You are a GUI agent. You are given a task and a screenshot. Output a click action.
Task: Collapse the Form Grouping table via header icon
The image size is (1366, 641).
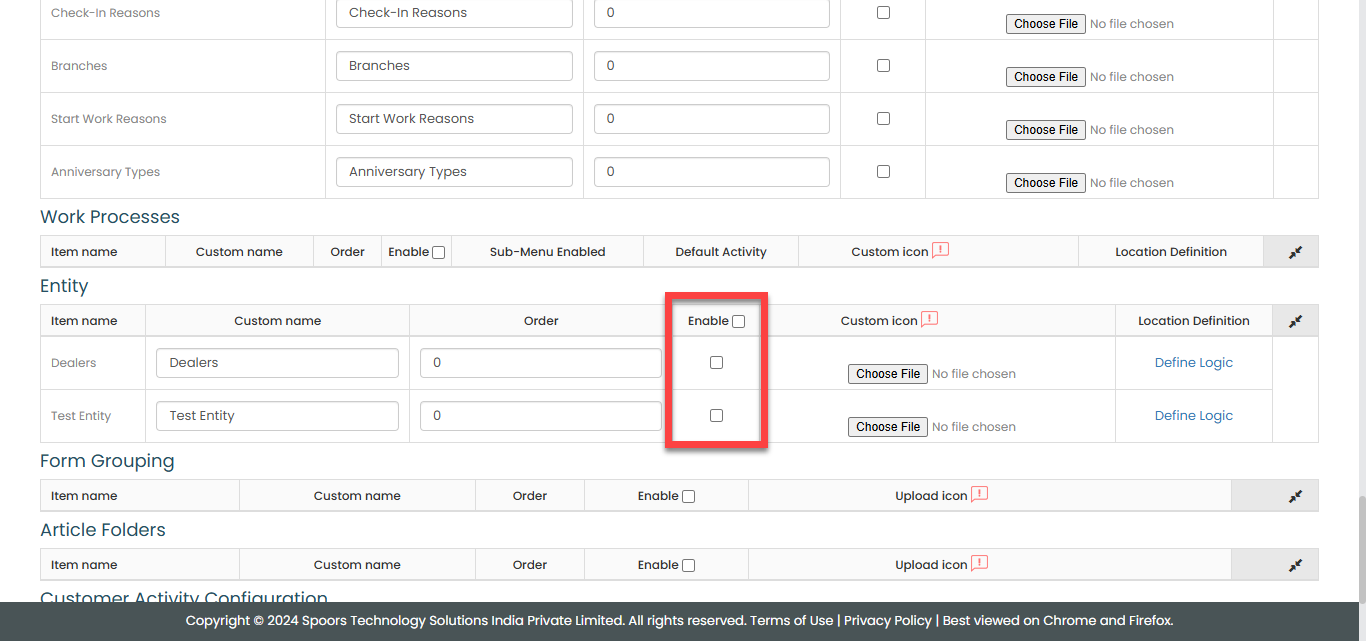pyautogui.click(x=1295, y=496)
